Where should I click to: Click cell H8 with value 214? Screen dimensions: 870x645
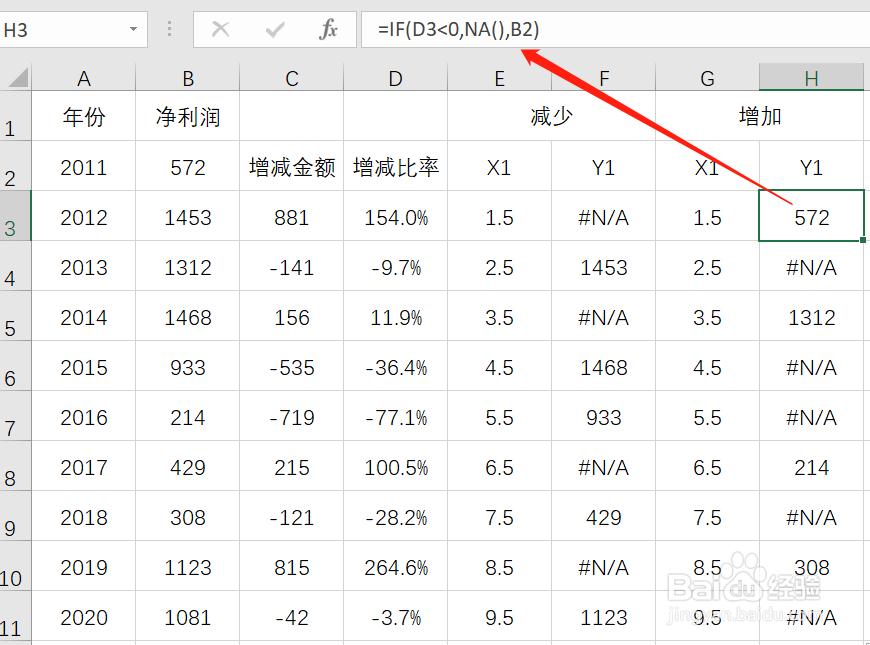[811, 467]
